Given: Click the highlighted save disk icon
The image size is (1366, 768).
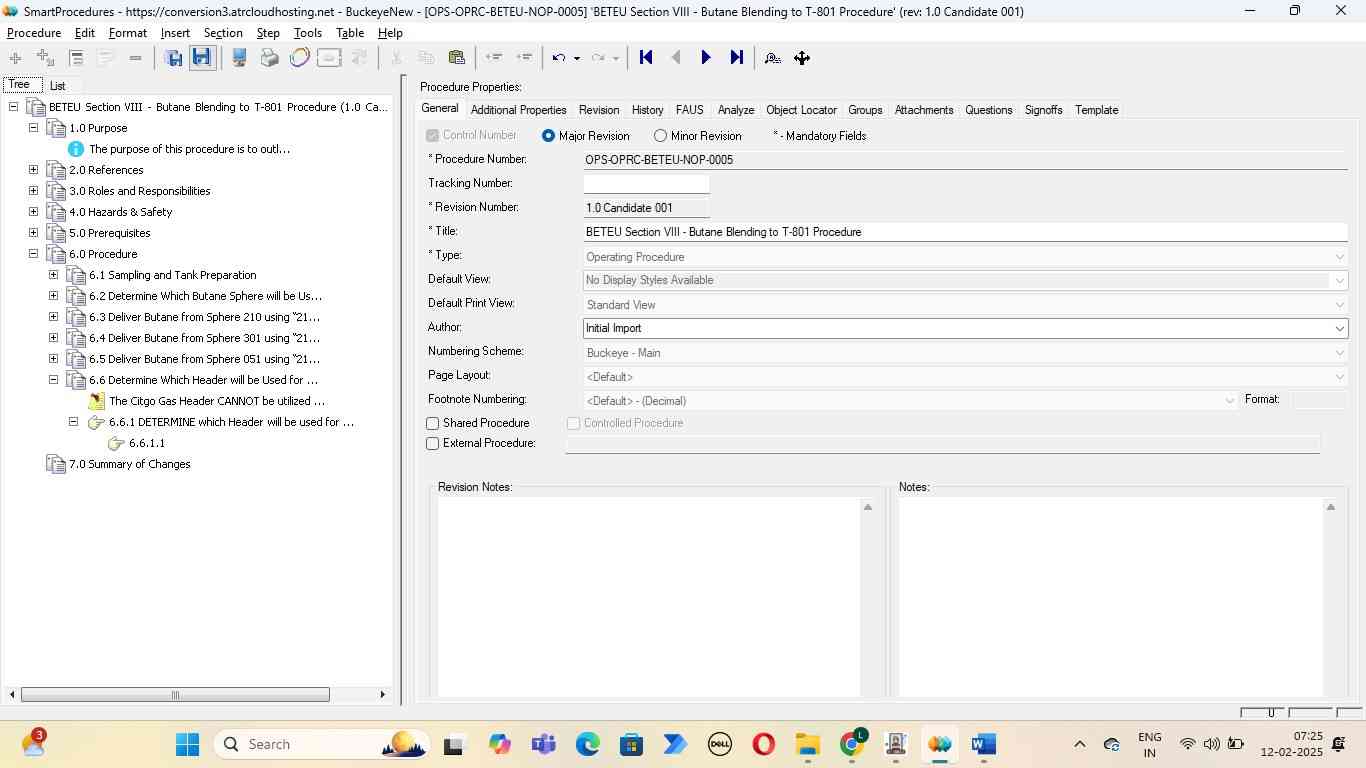Looking at the screenshot, I should tap(201, 58).
